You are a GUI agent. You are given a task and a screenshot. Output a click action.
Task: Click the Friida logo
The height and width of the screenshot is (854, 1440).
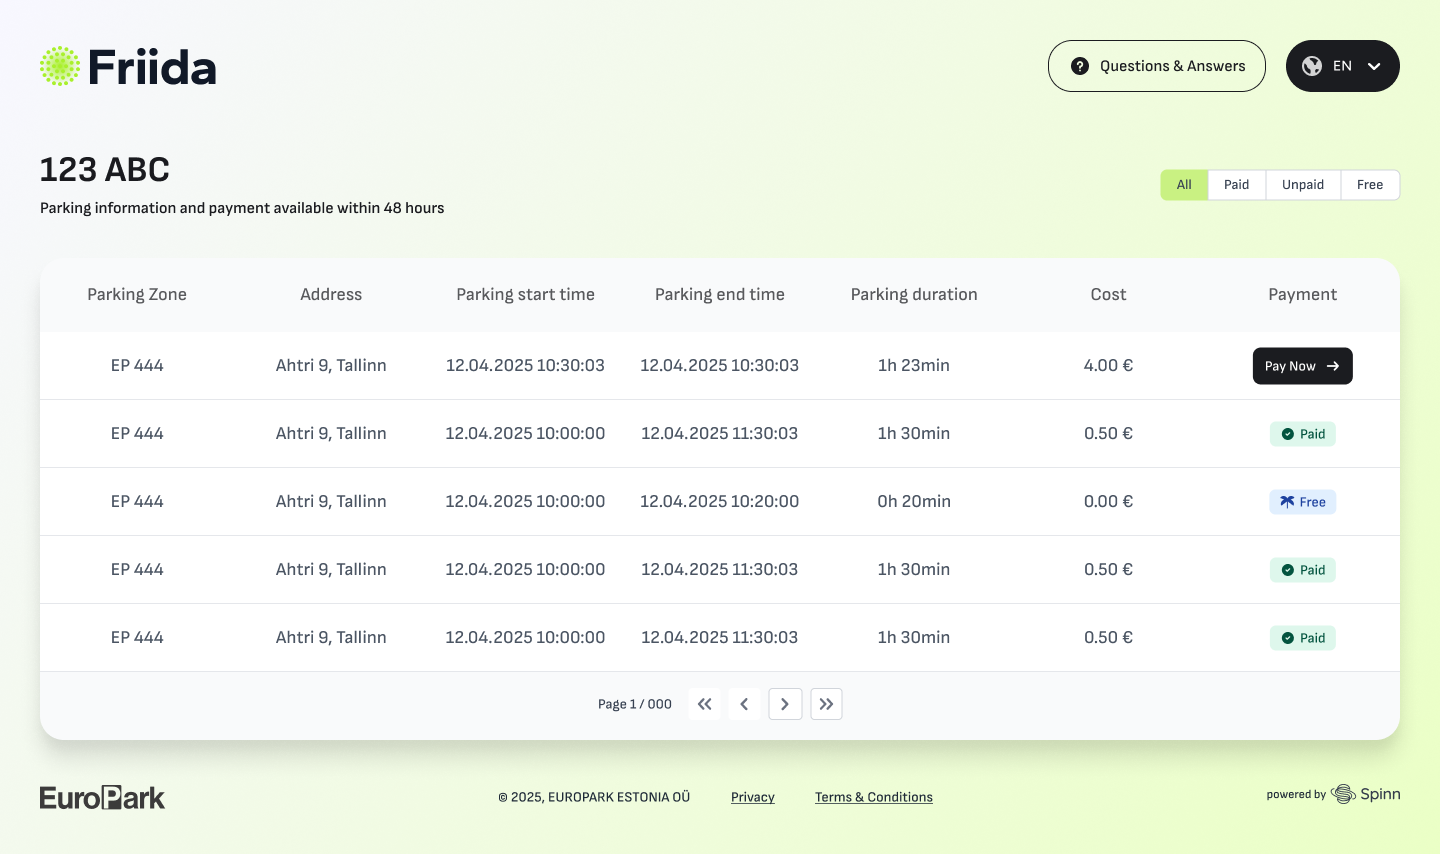click(128, 66)
